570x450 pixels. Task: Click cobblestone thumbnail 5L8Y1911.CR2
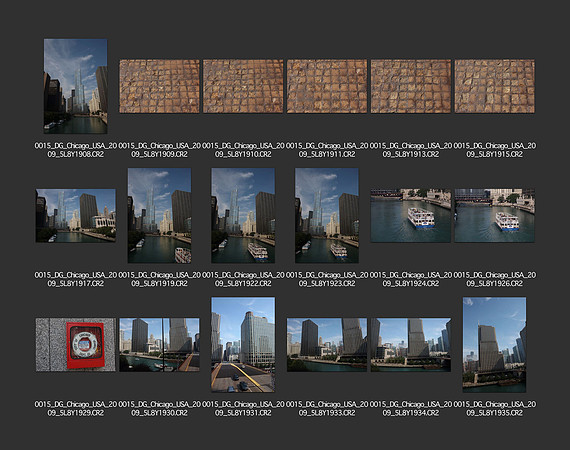327,87
